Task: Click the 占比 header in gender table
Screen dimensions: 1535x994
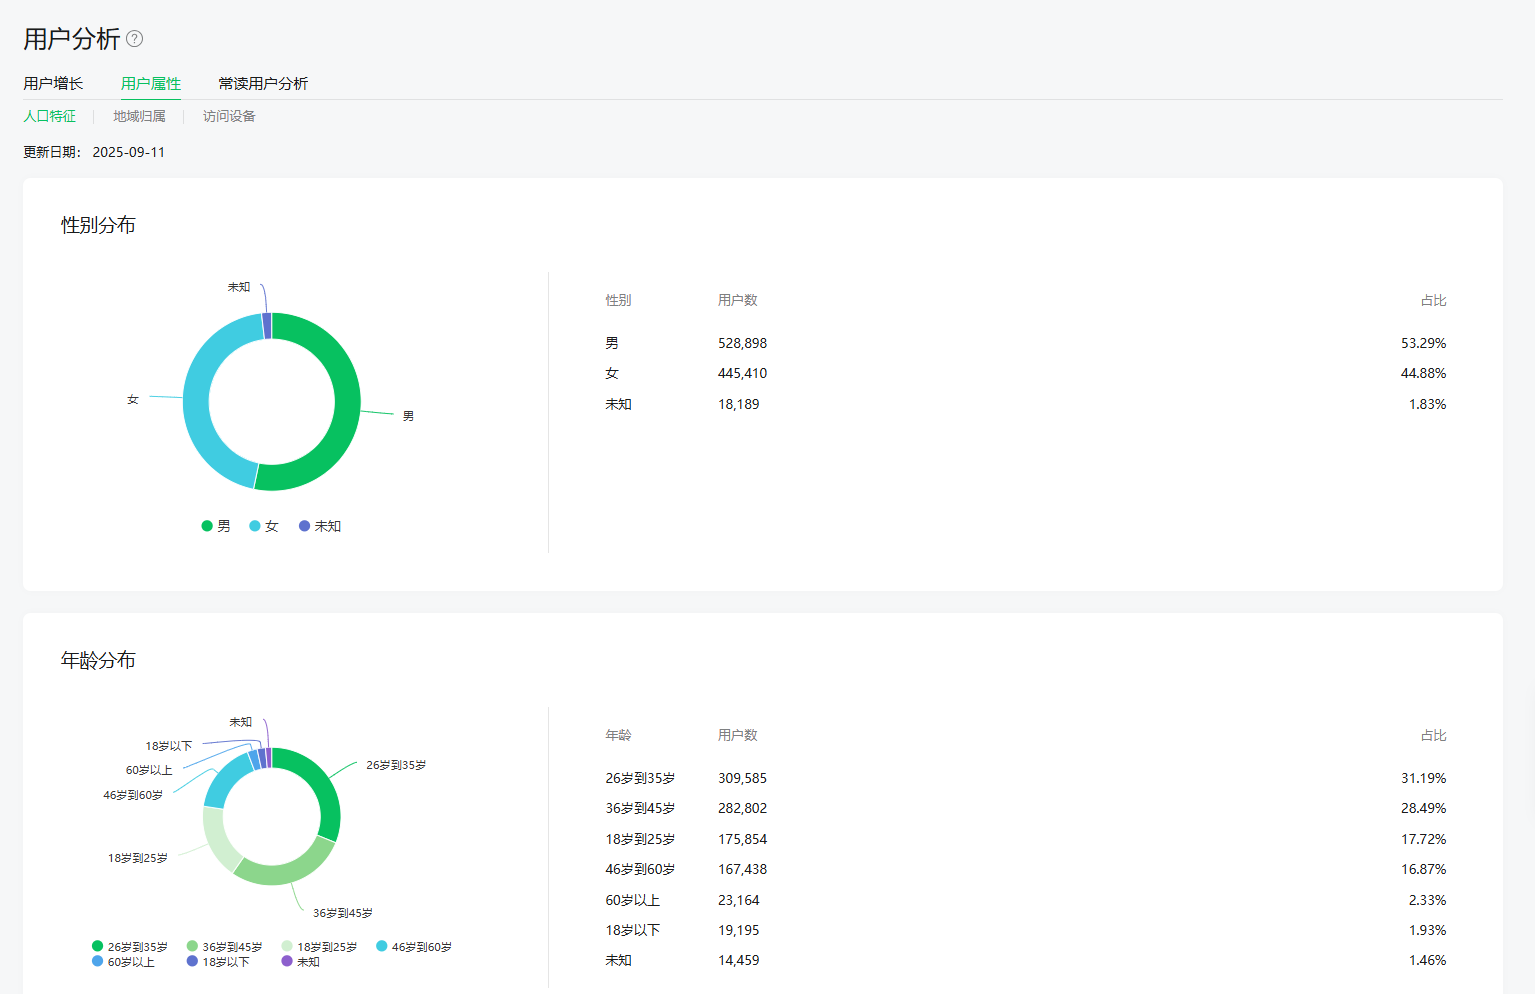Action: [x=1433, y=300]
